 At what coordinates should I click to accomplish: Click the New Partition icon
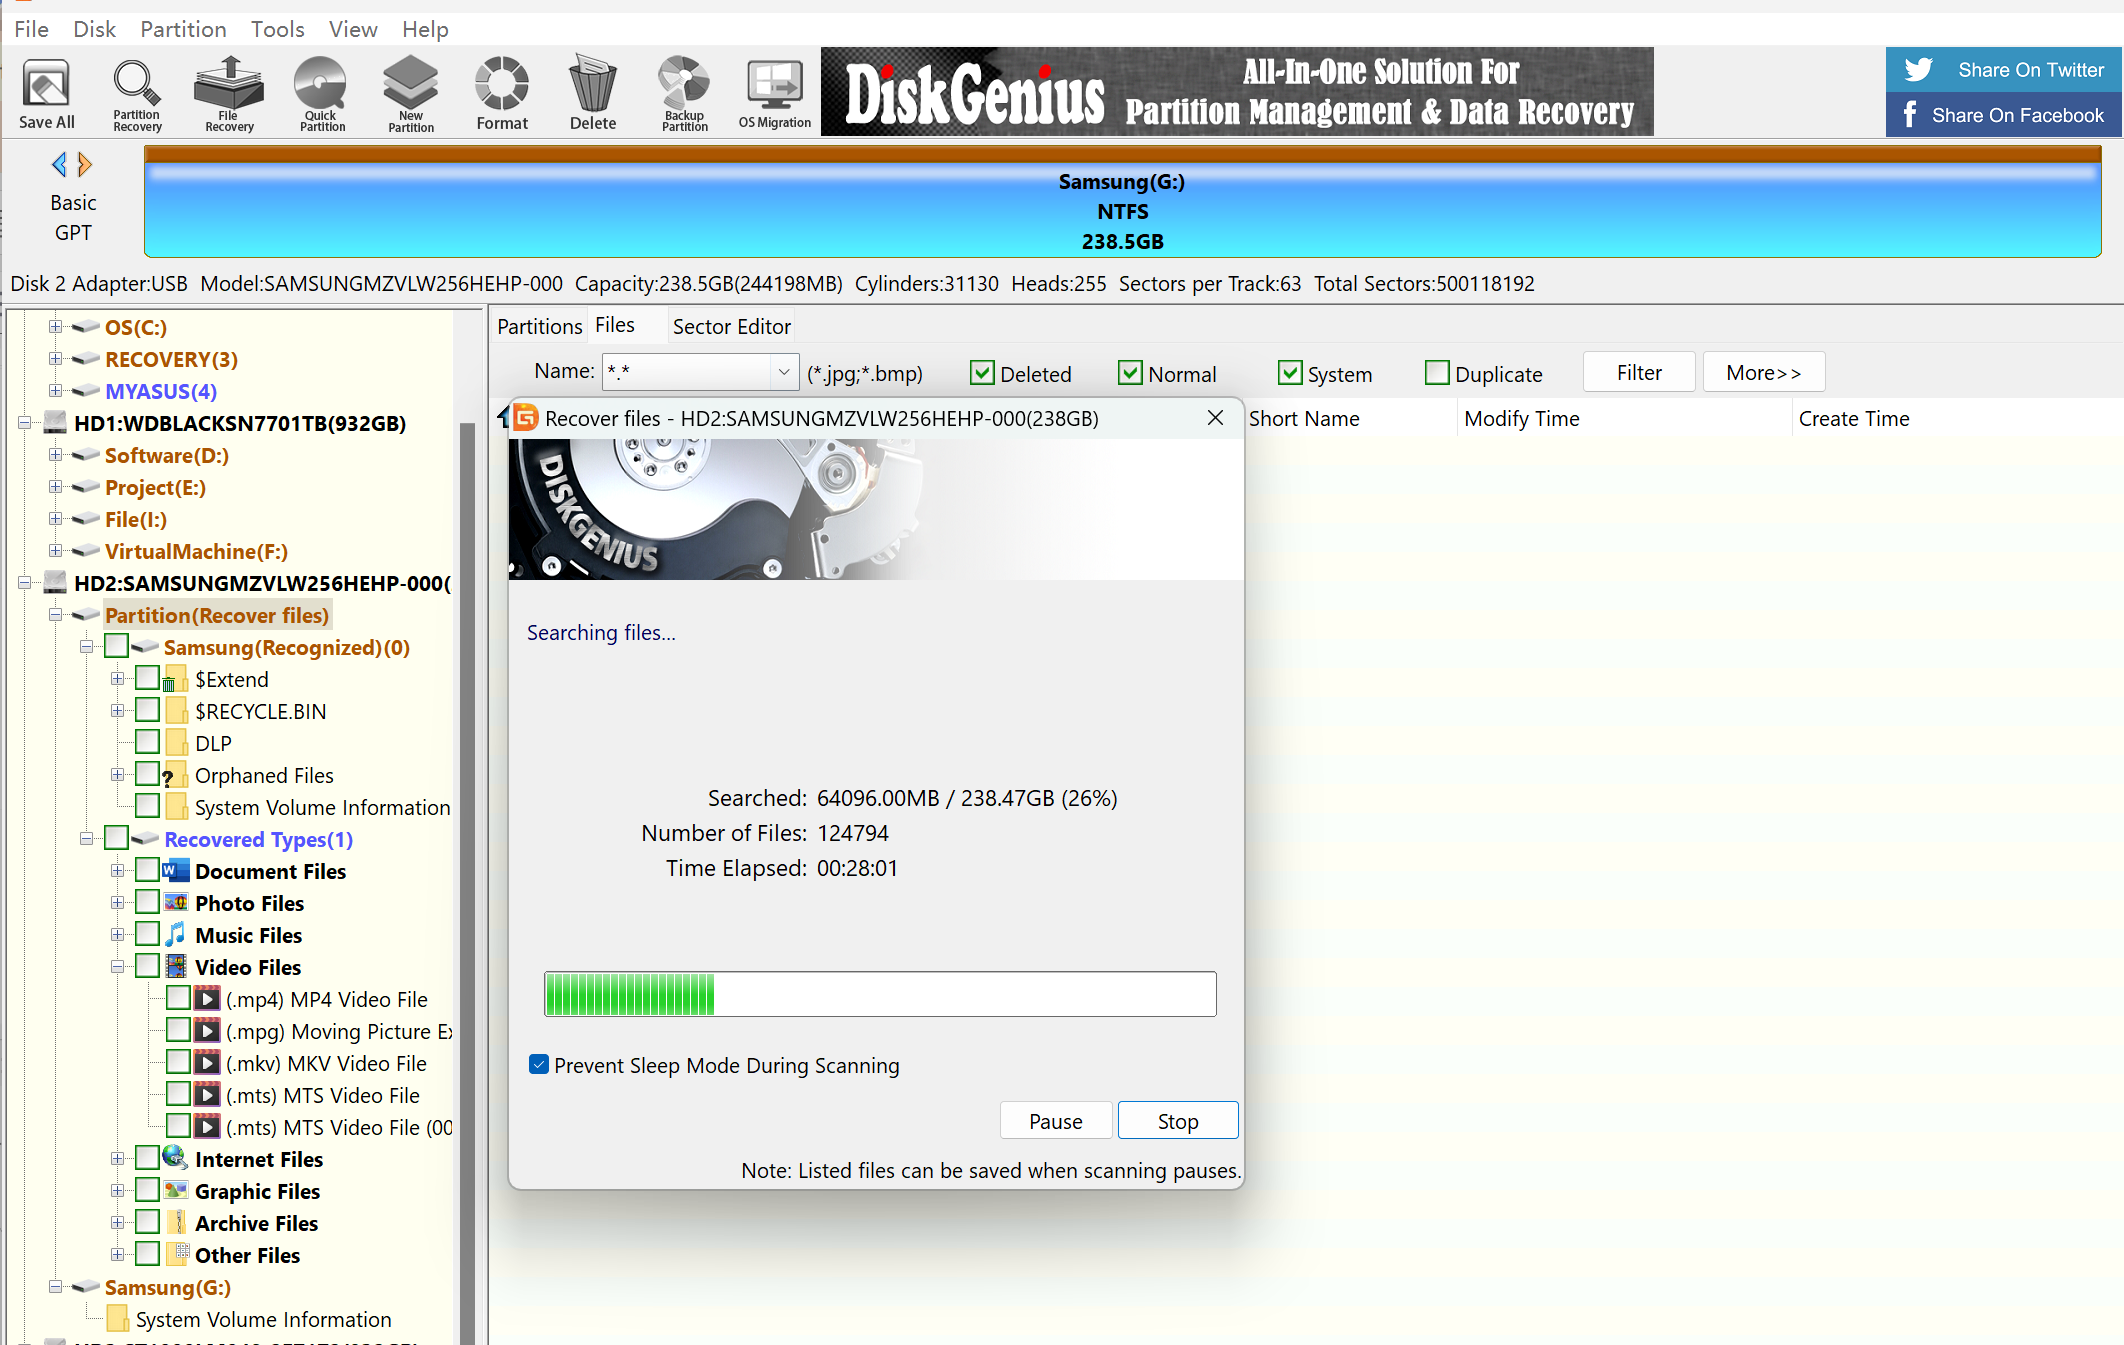tap(411, 94)
